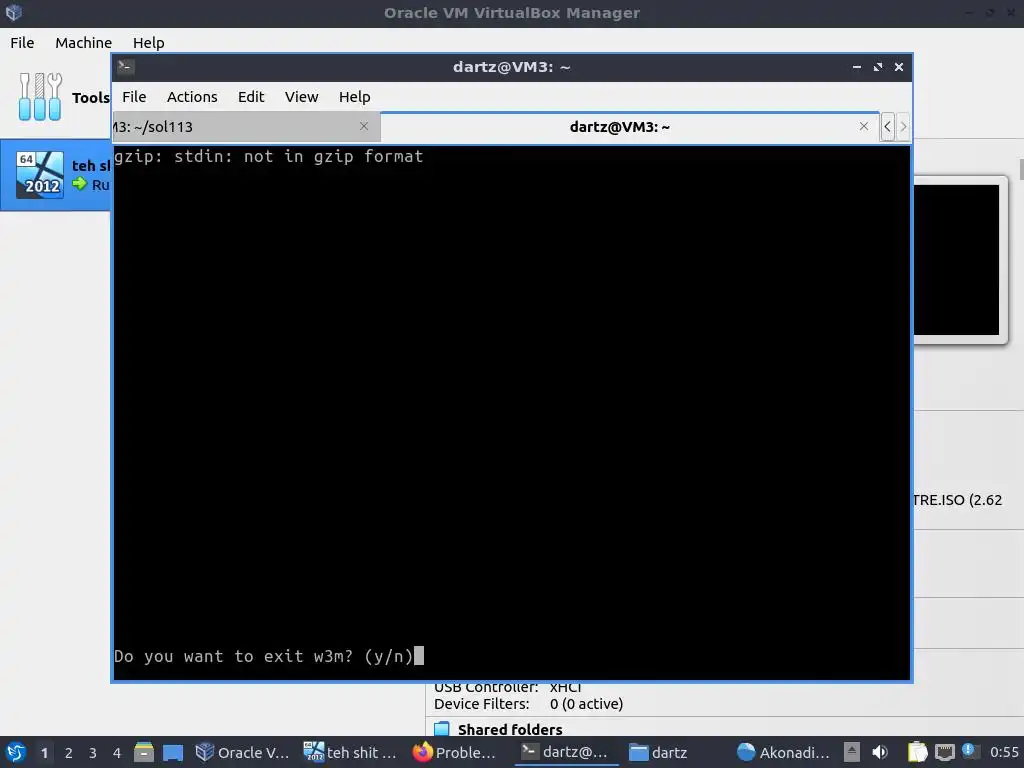Close the dartz@VM3: ~ terminal tab
The image size is (1024, 768).
(863, 126)
